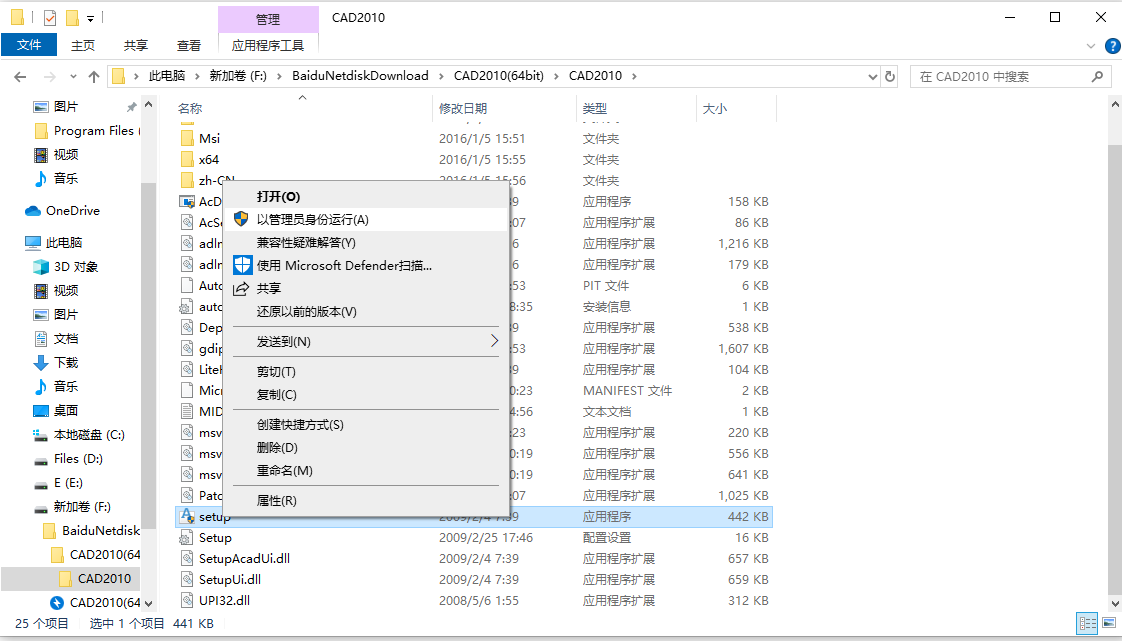This screenshot has height=641, width=1122.
Task: Go forward with the forward arrow
Action: coord(49,77)
